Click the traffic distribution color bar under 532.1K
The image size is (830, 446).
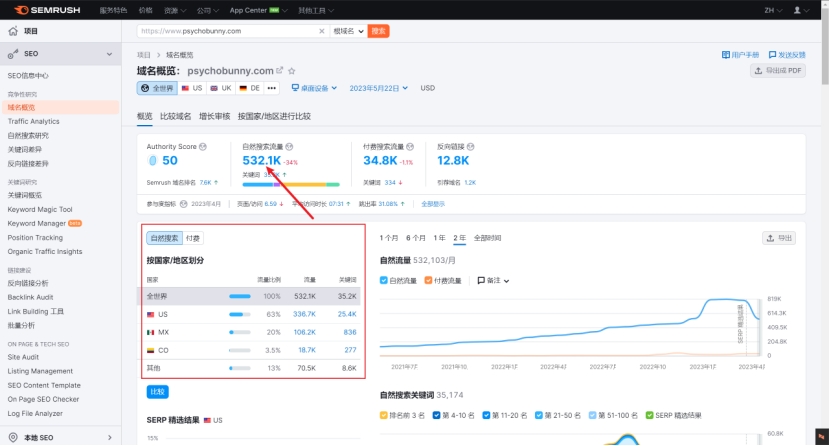(291, 185)
